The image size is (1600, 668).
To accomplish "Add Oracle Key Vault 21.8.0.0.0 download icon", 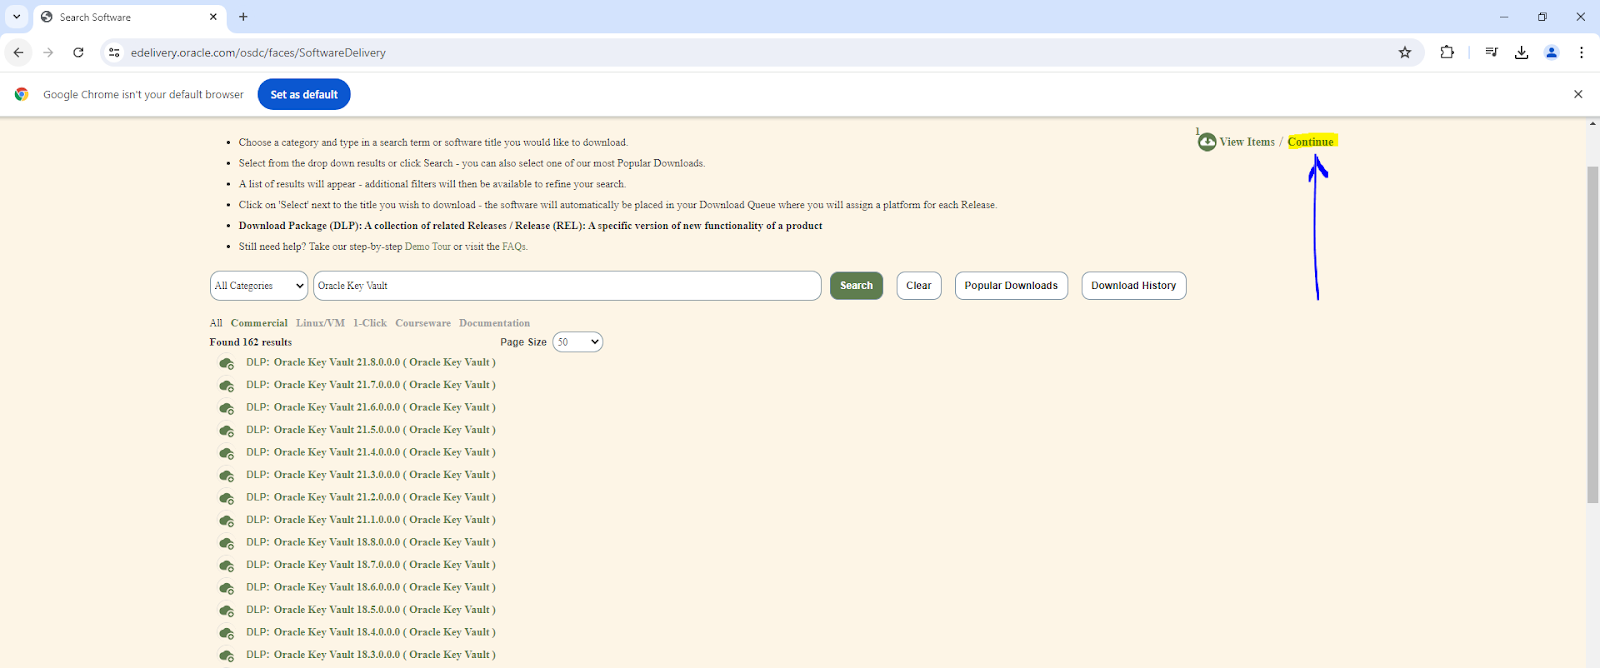I will (227, 363).
